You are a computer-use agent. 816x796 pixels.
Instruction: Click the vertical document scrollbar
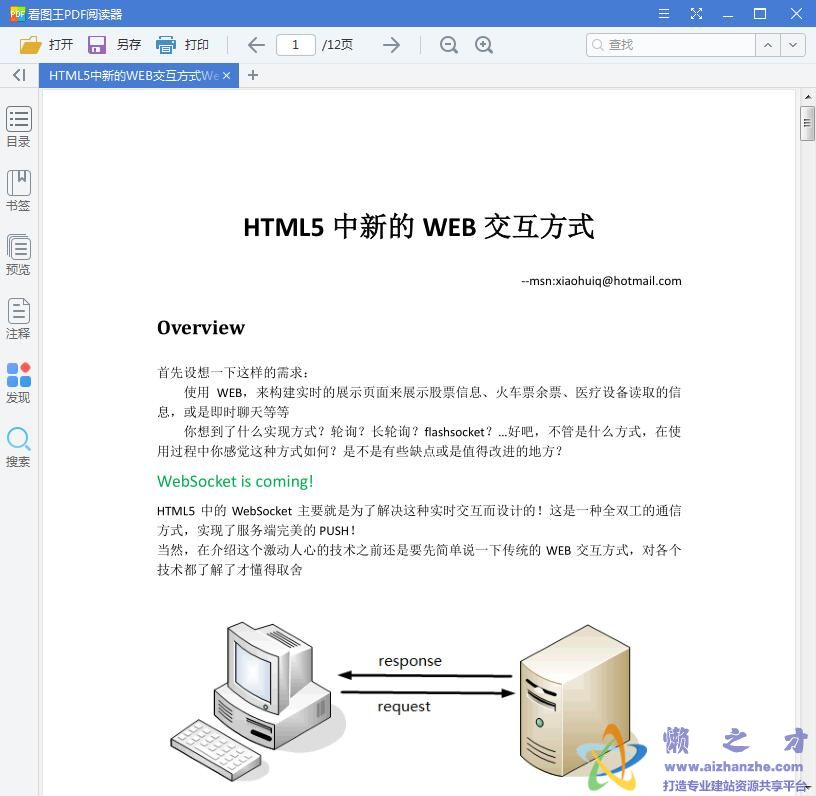click(806, 124)
